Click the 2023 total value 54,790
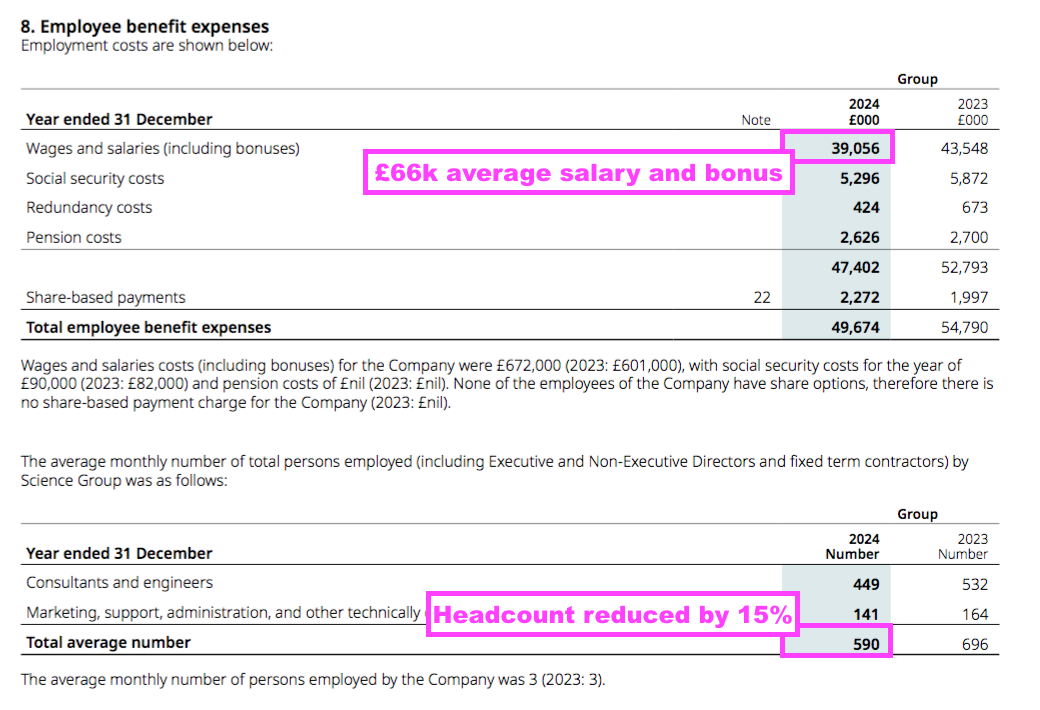The width and height of the screenshot is (1040, 710). pyautogui.click(x=965, y=327)
